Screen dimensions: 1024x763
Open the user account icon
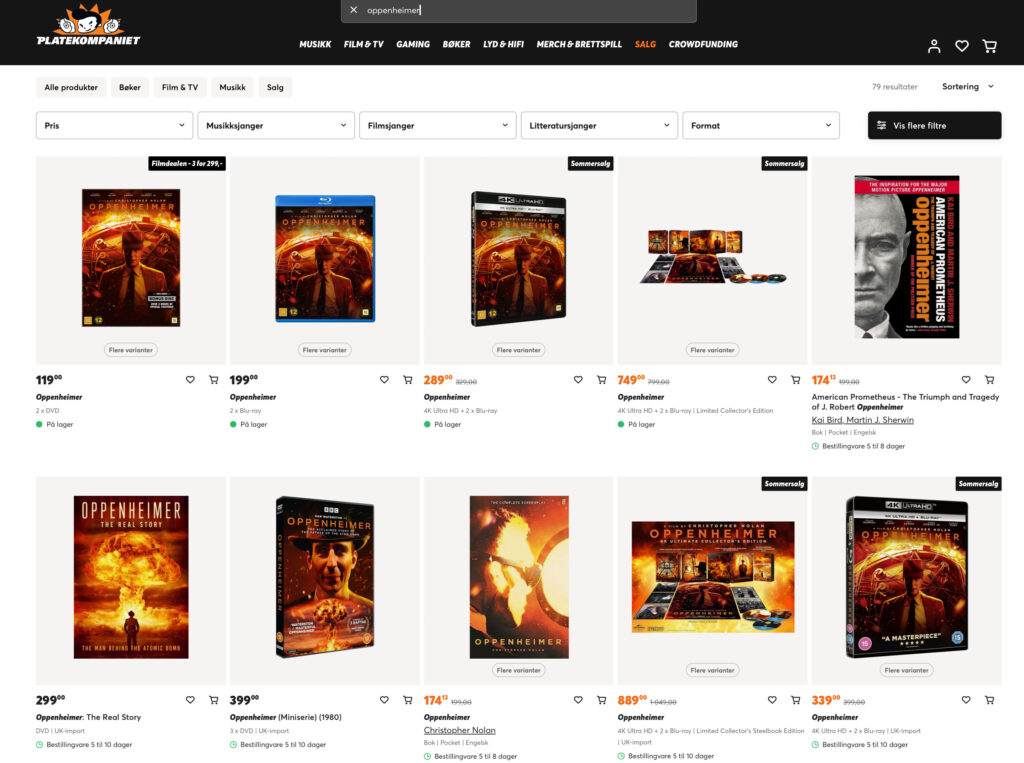click(934, 46)
